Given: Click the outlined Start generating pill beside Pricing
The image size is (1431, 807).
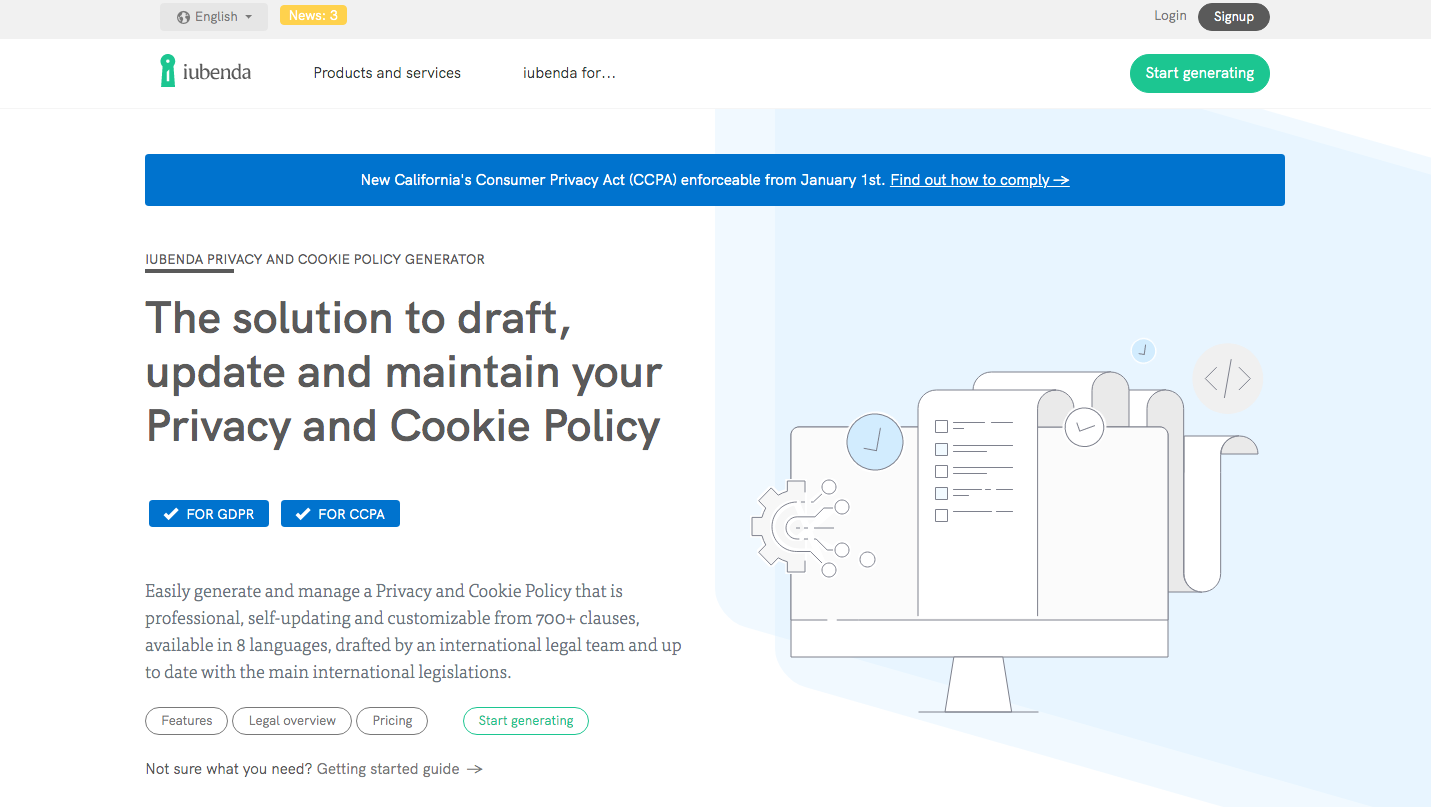Looking at the screenshot, I should pyautogui.click(x=526, y=721).
